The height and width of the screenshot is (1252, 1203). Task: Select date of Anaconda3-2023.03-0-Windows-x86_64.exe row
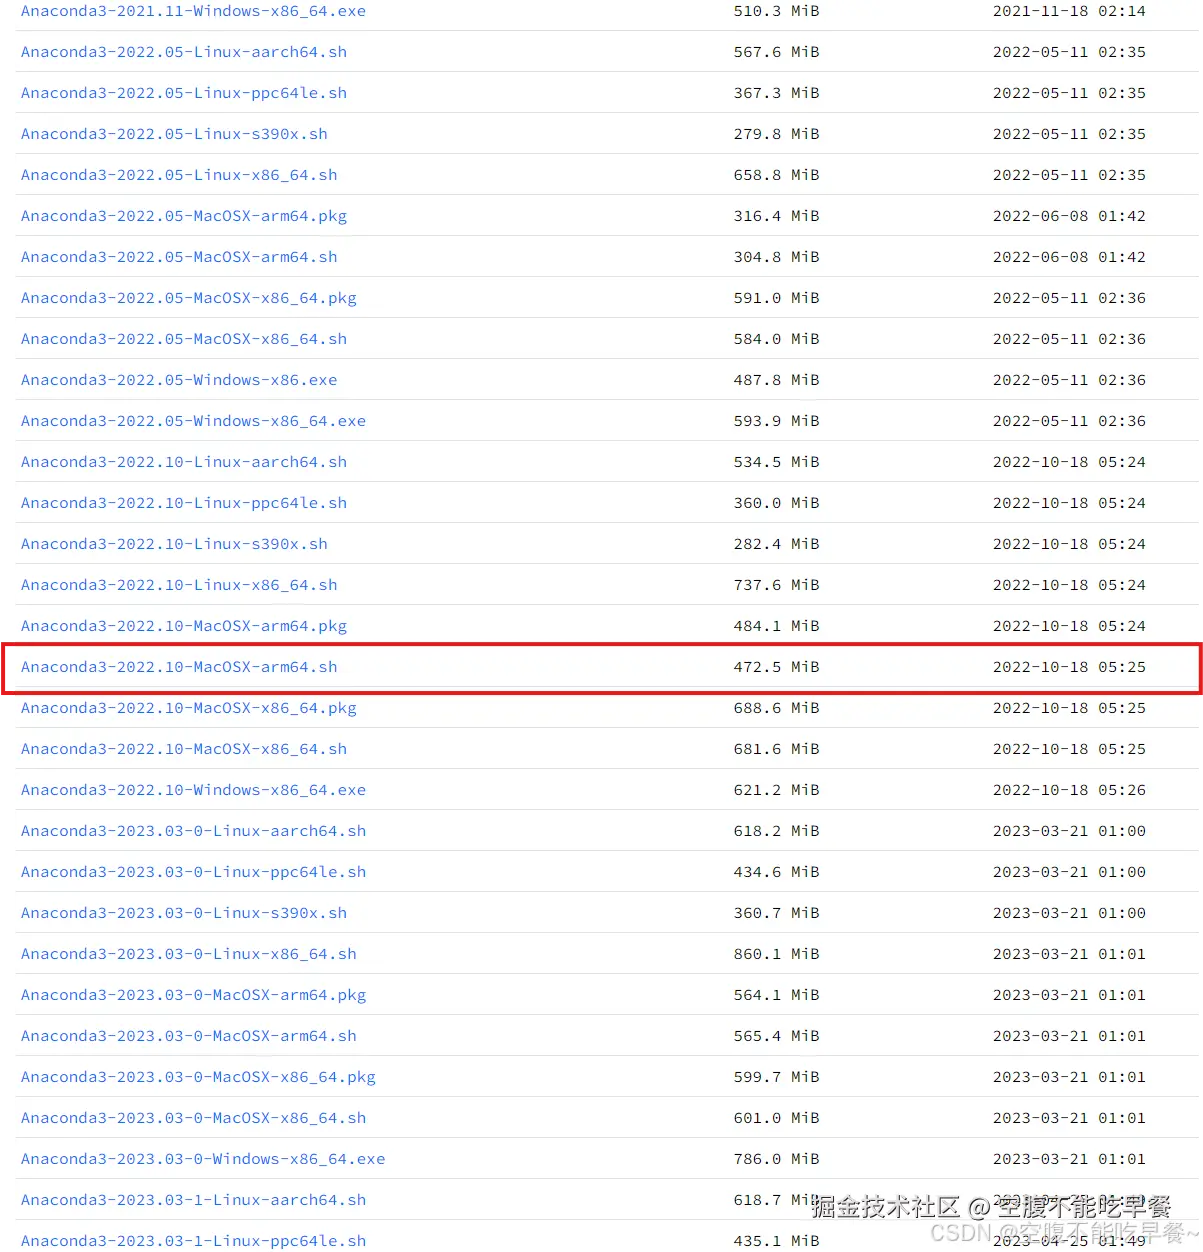[x=1069, y=1159]
